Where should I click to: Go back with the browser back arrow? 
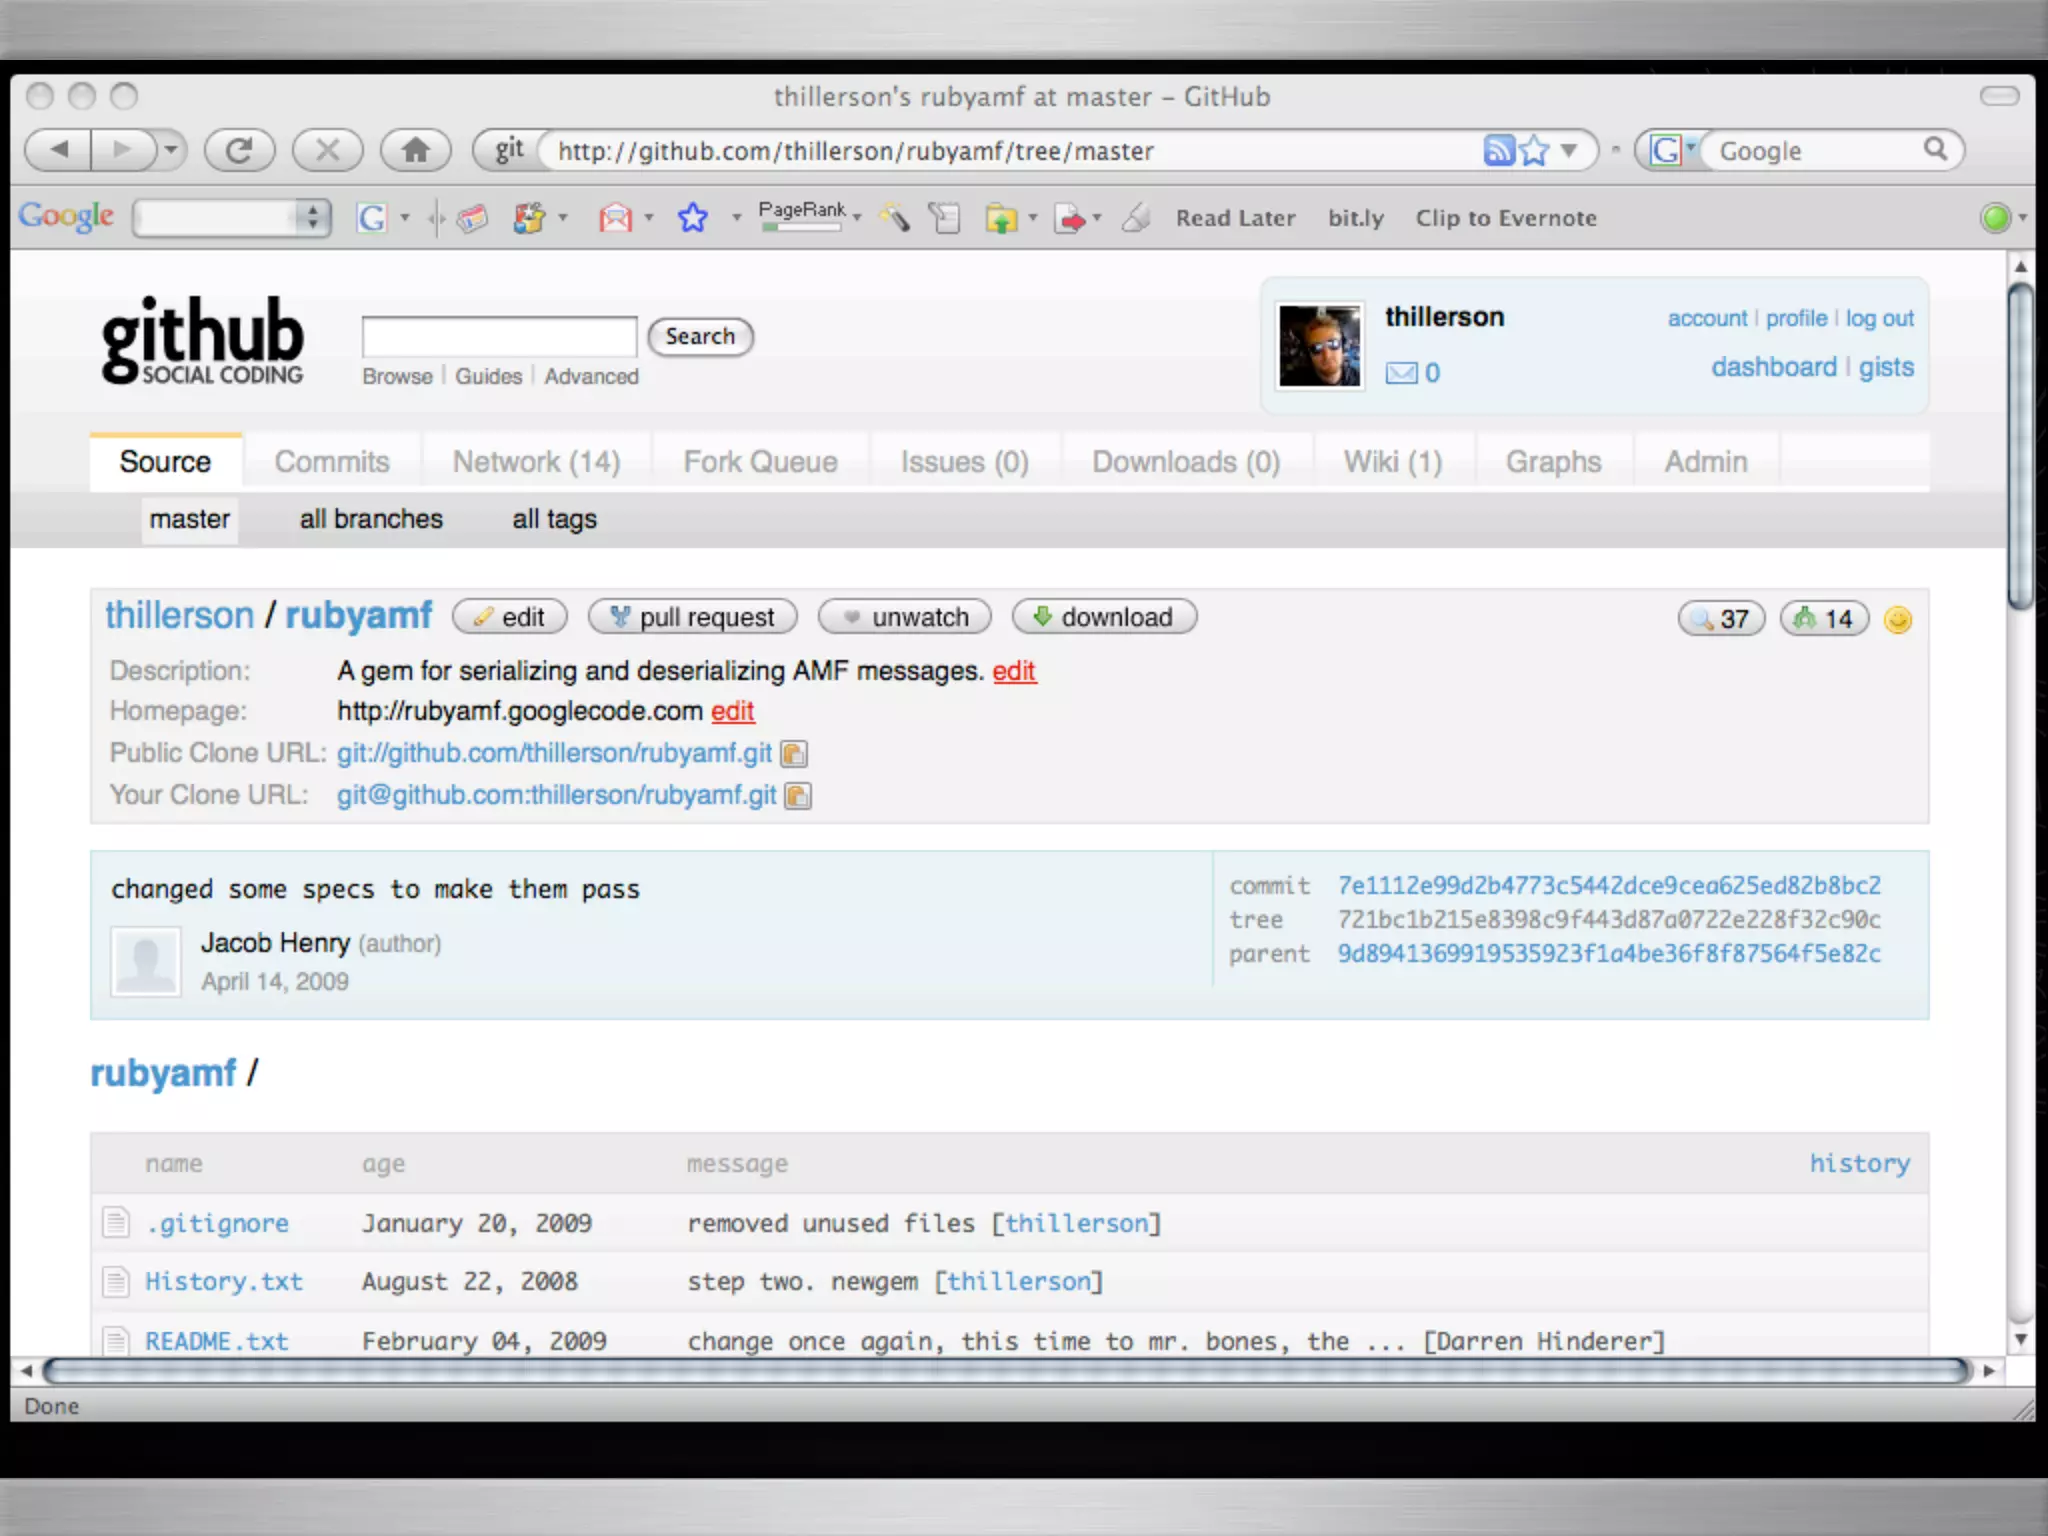click(x=58, y=150)
